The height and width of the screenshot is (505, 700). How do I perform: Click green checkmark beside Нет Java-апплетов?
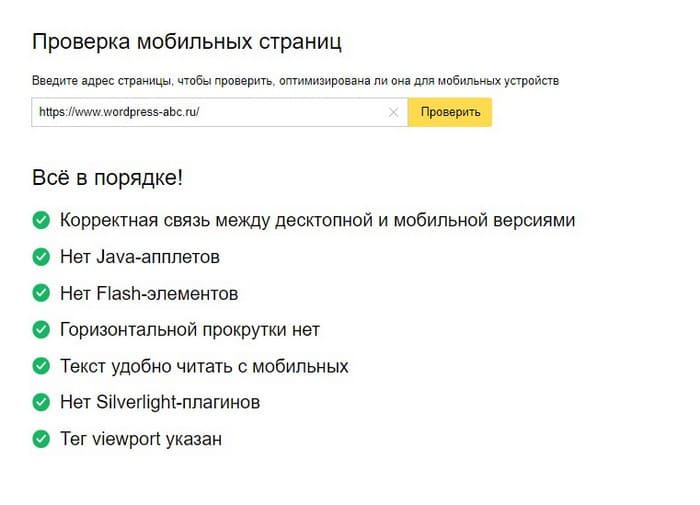coord(41,257)
